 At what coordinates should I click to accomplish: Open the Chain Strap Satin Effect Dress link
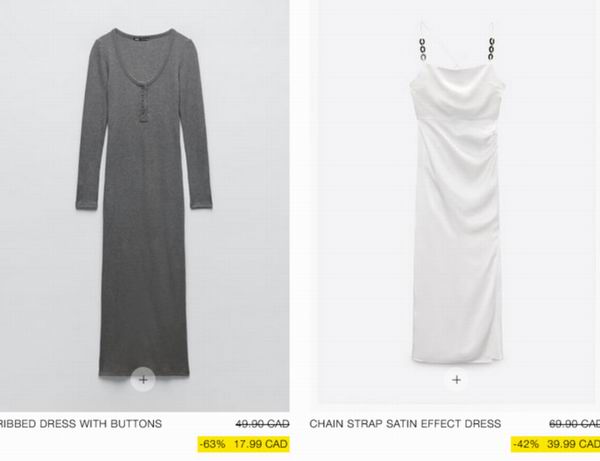(405, 424)
